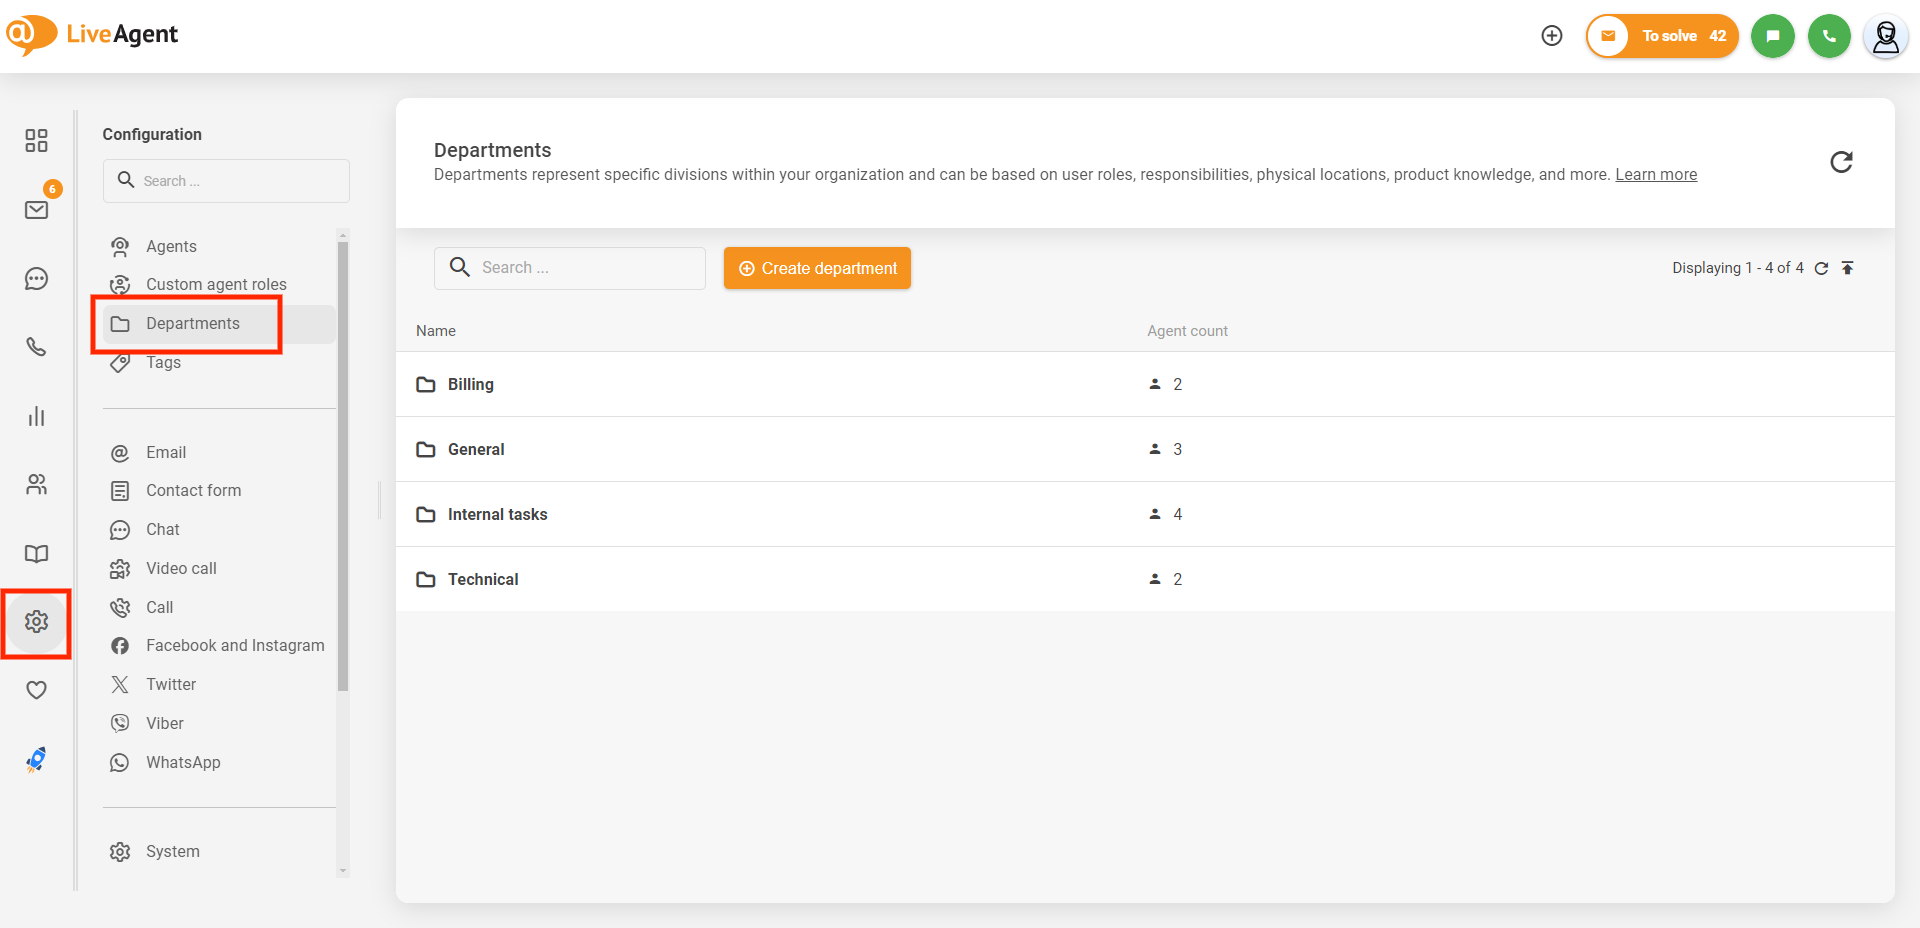The image size is (1920, 928).
Task: Select WhatsApp in the configuration menu
Action: tap(183, 762)
